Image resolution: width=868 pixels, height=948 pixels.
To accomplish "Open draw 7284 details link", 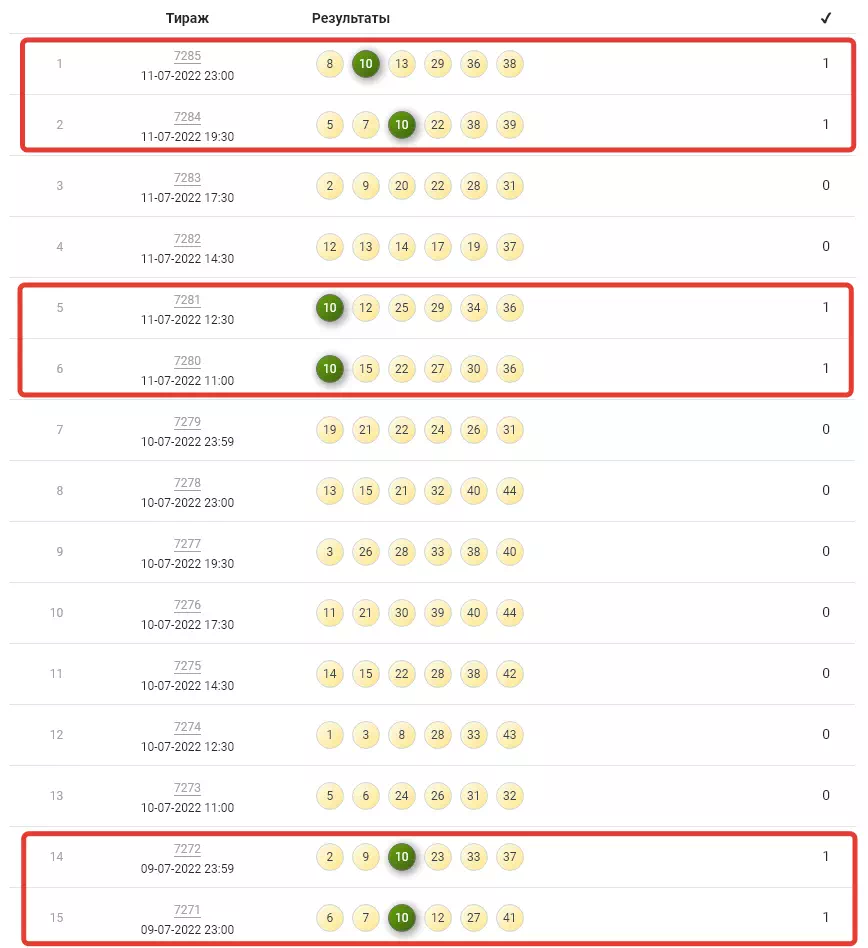I will (x=187, y=117).
